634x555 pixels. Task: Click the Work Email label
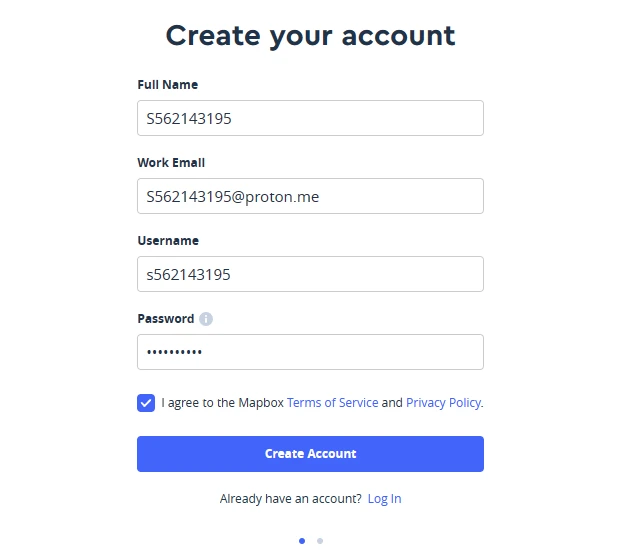(171, 163)
